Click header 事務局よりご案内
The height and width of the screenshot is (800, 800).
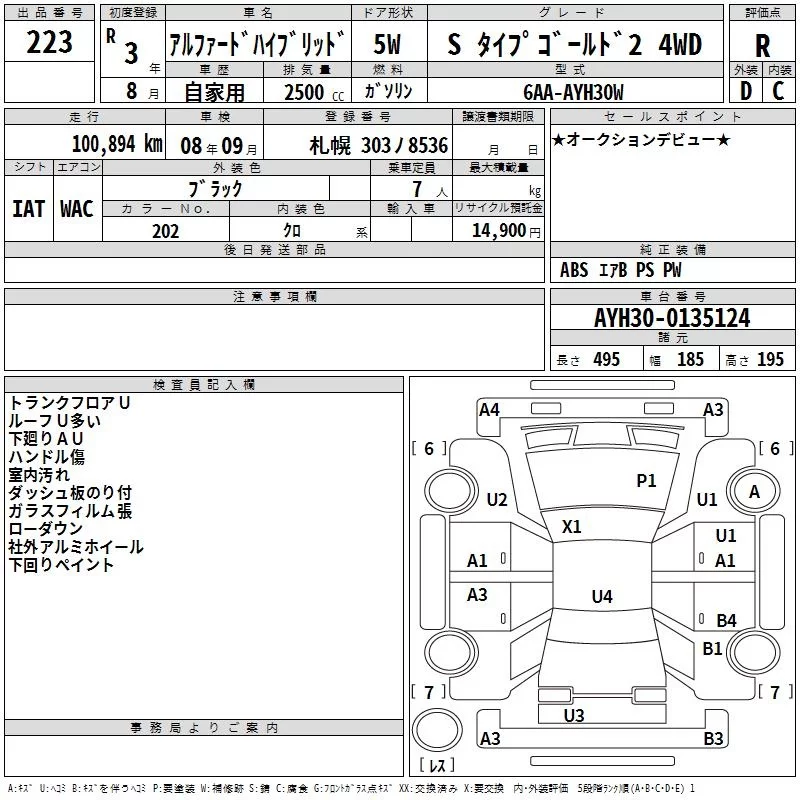point(204,728)
